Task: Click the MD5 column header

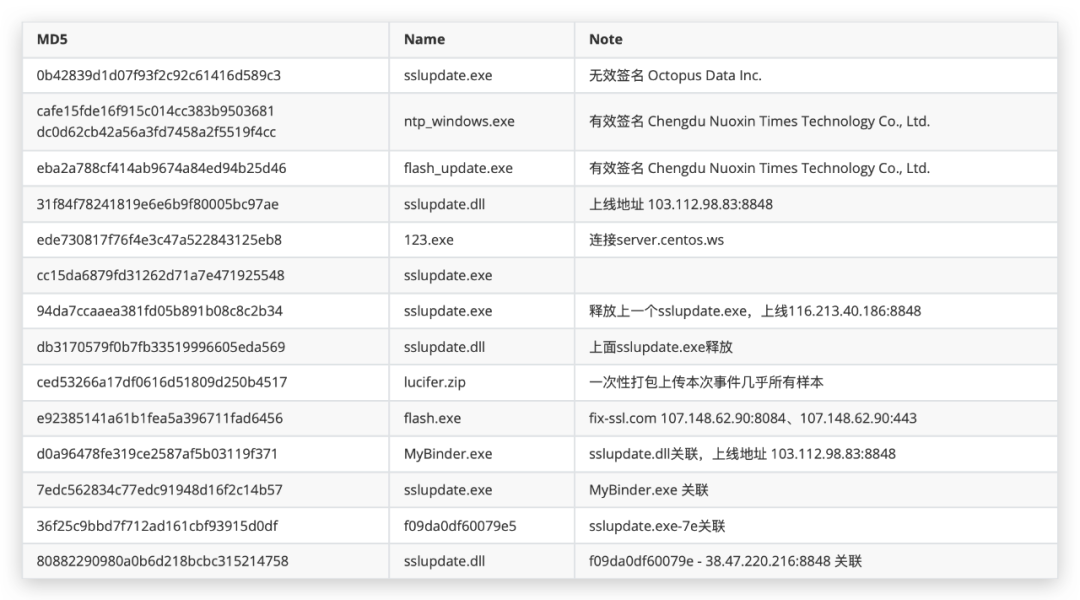Action: tap(52, 39)
